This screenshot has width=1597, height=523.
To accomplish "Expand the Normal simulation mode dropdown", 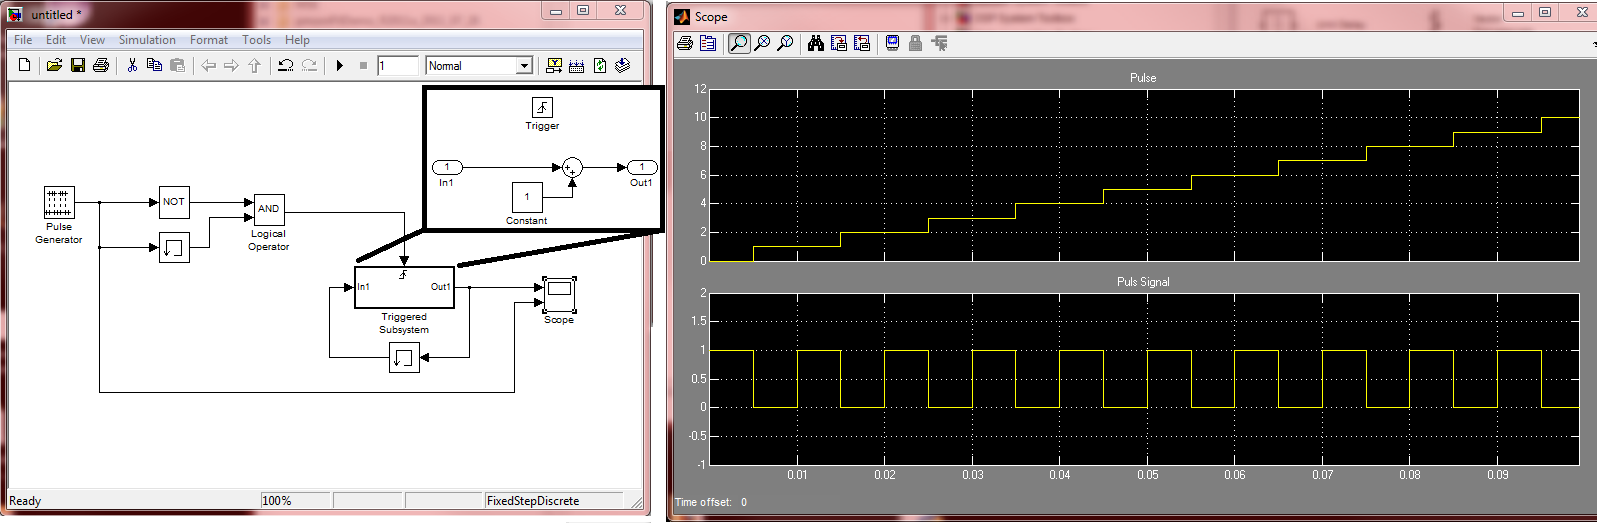I will click(x=523, y=66).
